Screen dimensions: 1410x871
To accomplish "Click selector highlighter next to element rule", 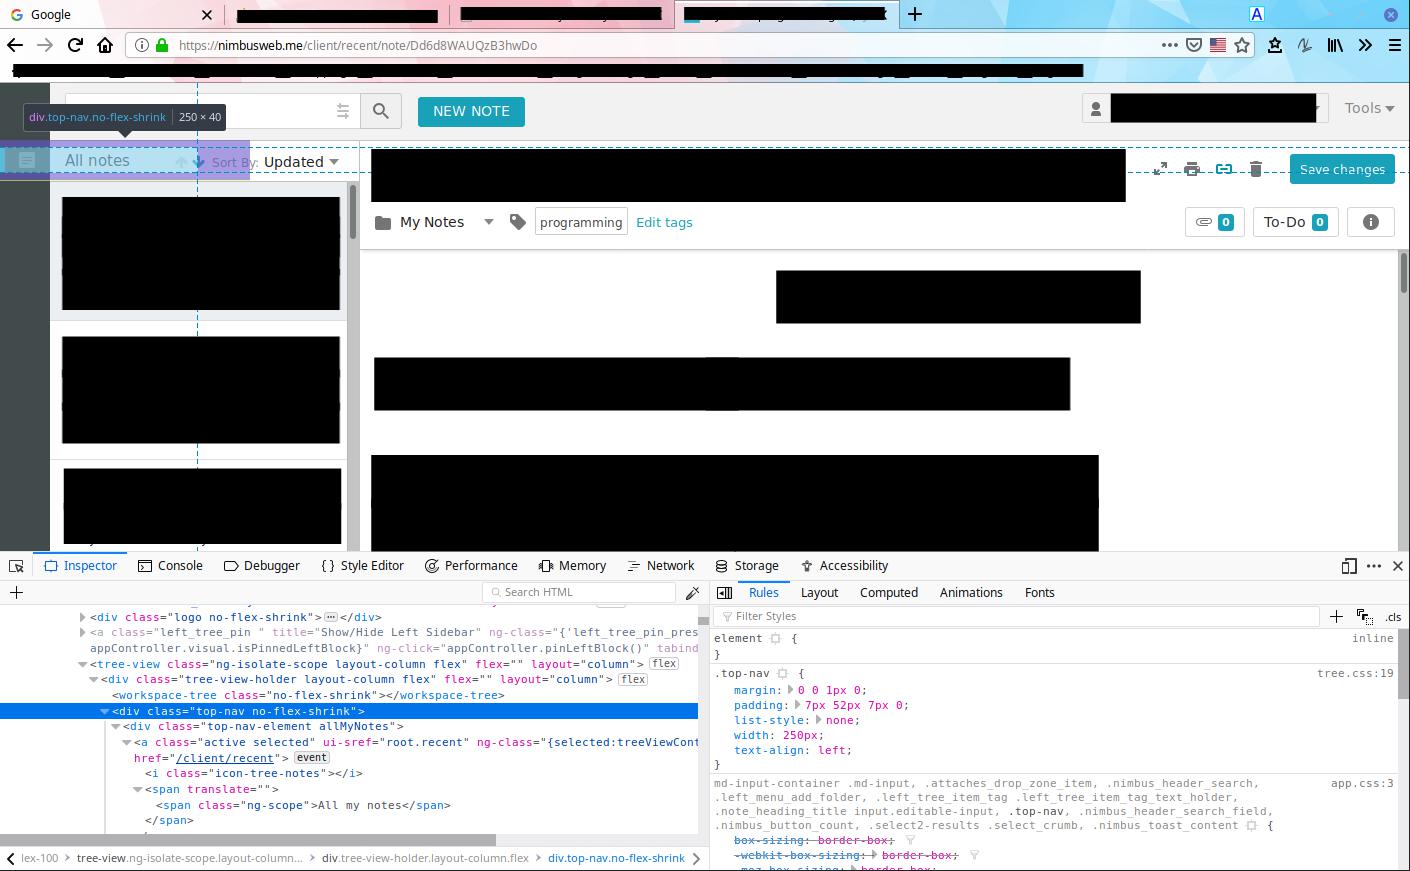I will (775, 639).
